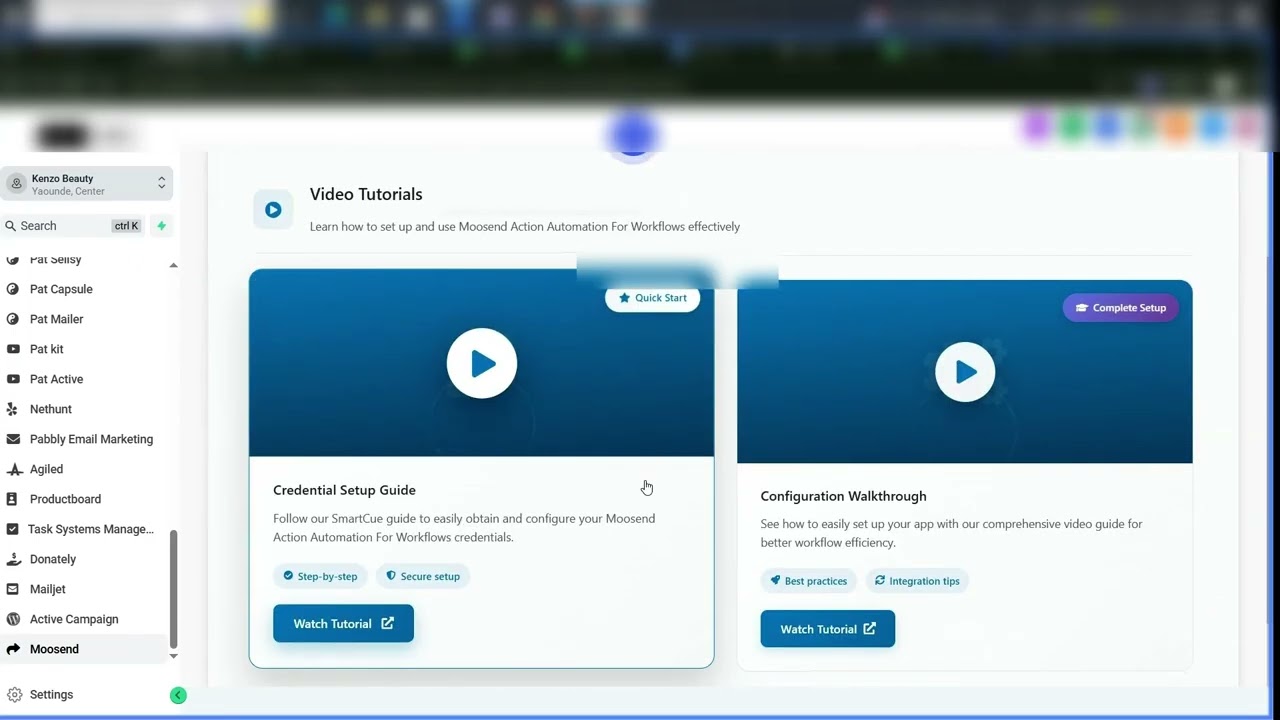Click the Mailjet icon
This screenshot has width=1280, height=720.
coord(13,589)
